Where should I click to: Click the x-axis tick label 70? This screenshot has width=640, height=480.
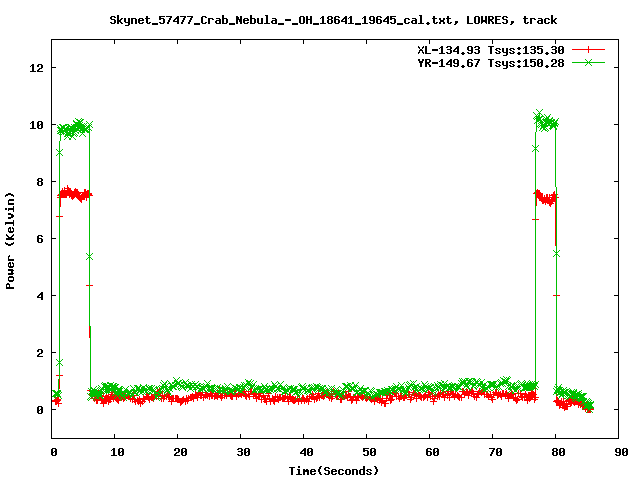click(495, 452)
